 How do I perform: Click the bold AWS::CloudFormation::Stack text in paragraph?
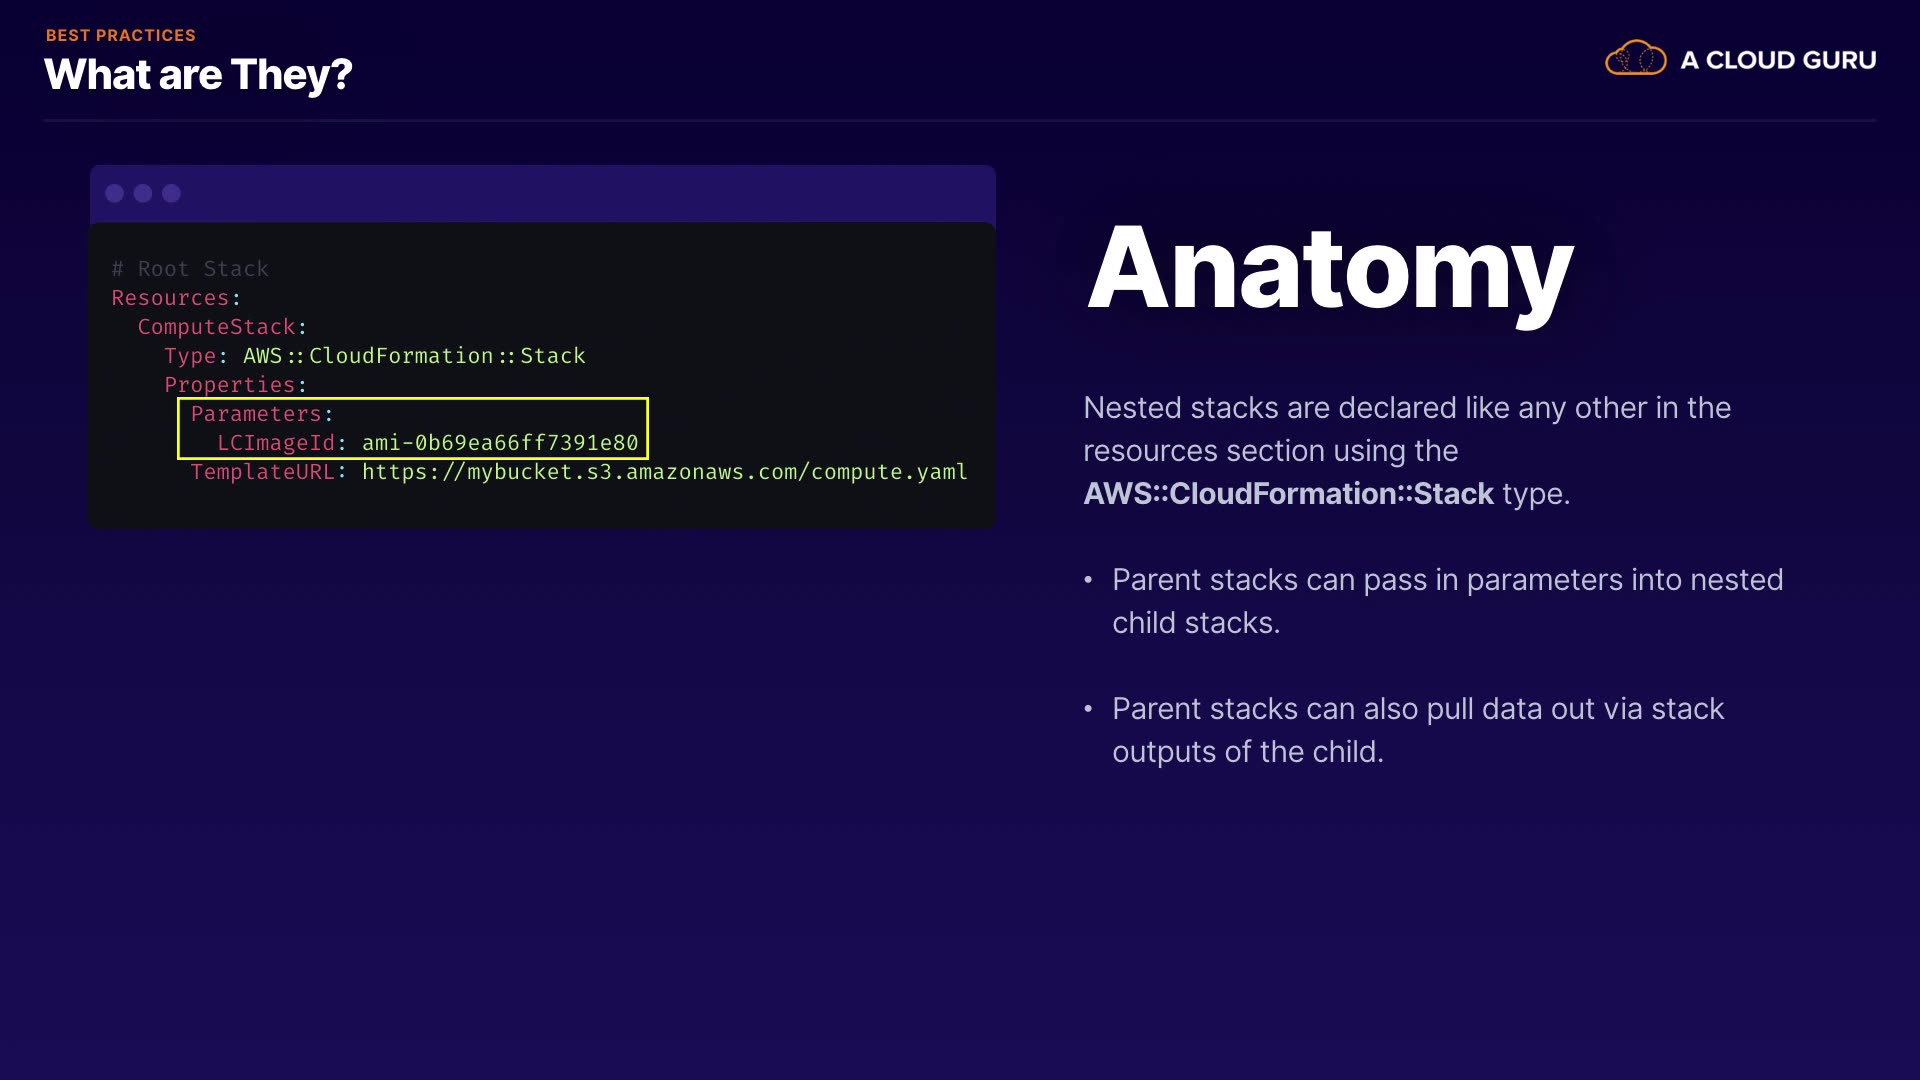(x=1288, y=494)
